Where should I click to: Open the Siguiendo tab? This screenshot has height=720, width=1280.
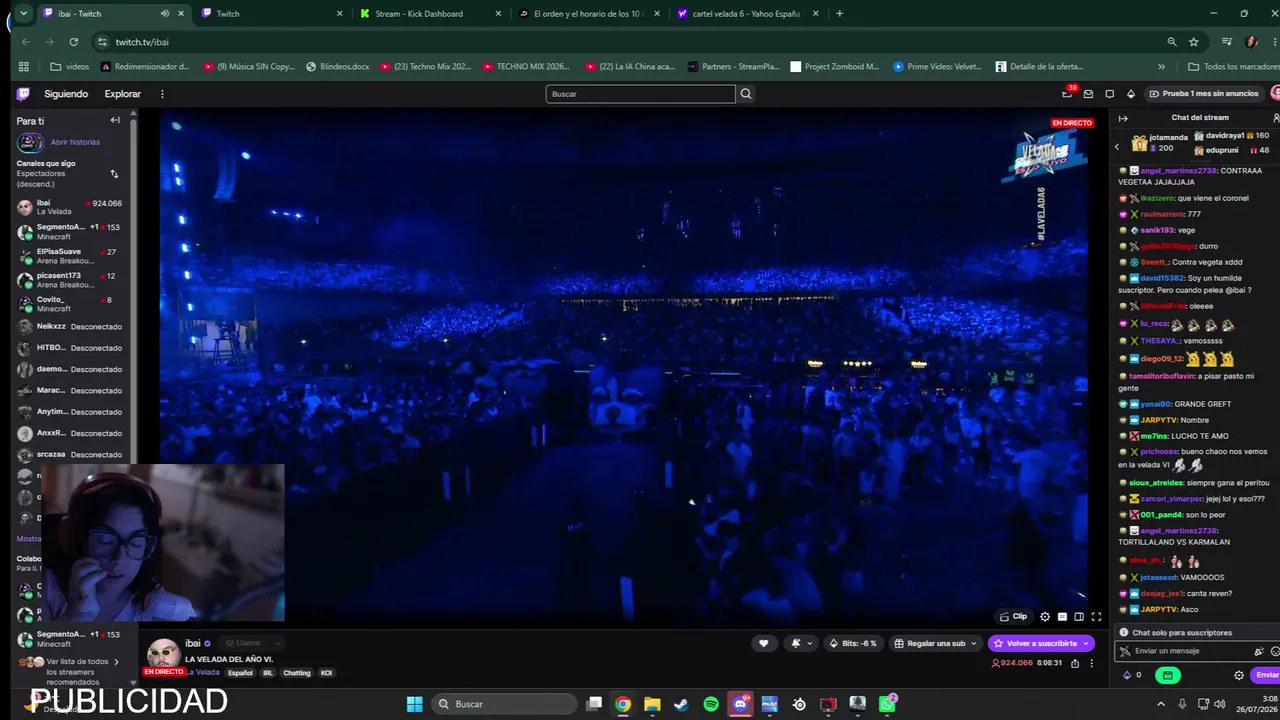click(x=66, y=94)
